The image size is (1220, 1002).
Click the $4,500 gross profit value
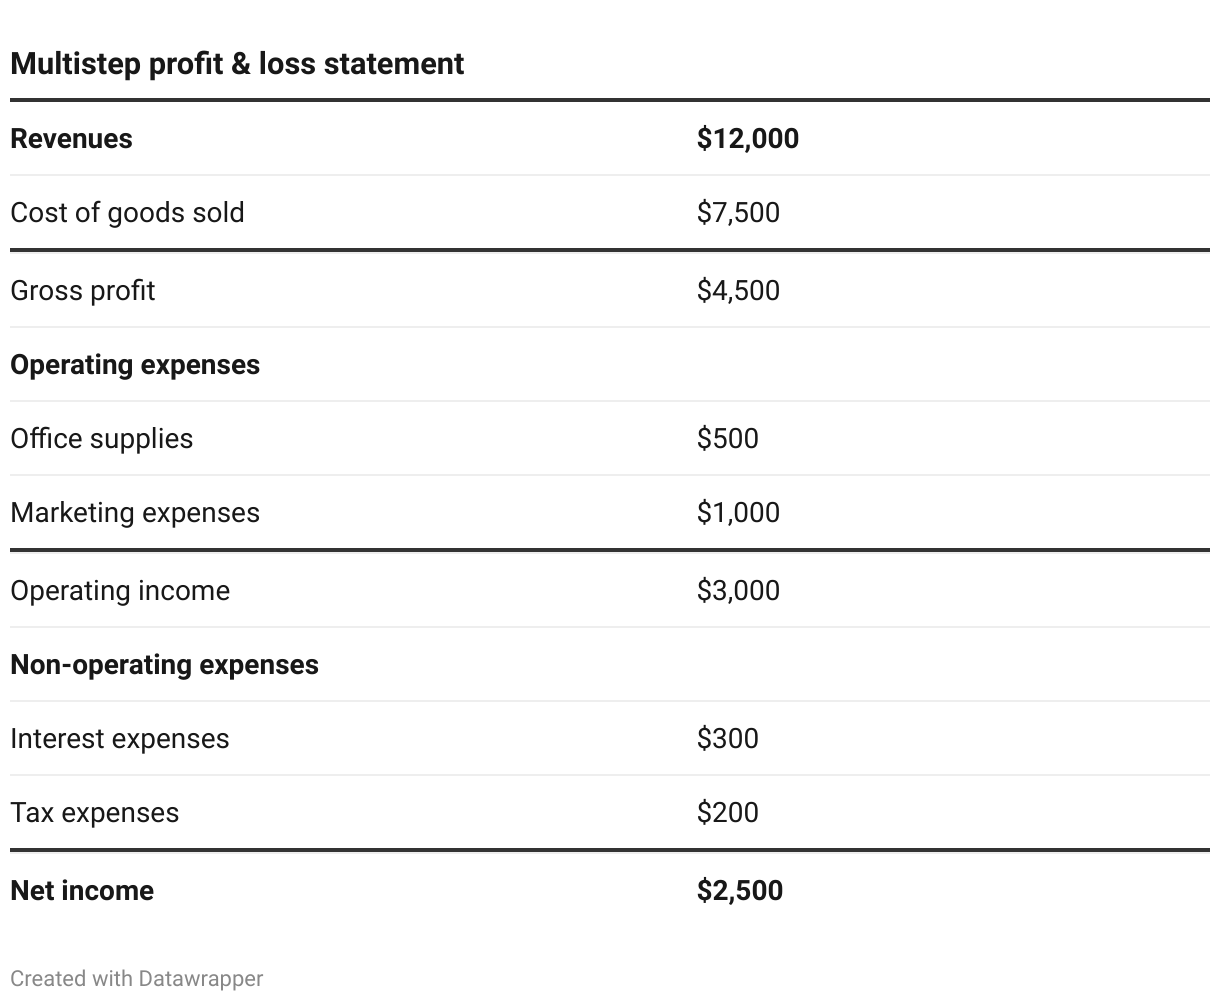(x=738, y=290)
